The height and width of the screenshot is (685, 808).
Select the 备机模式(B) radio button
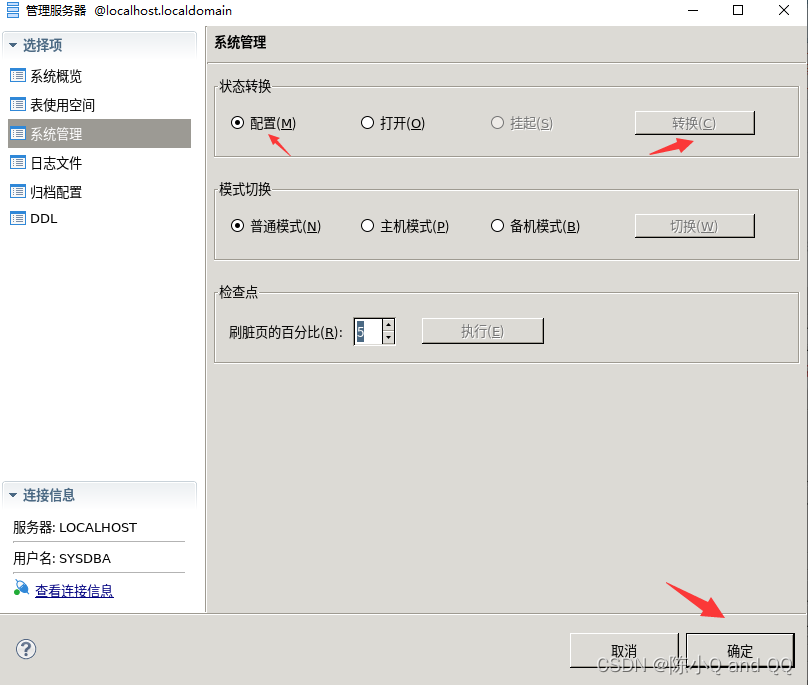(x=497, y=226)
